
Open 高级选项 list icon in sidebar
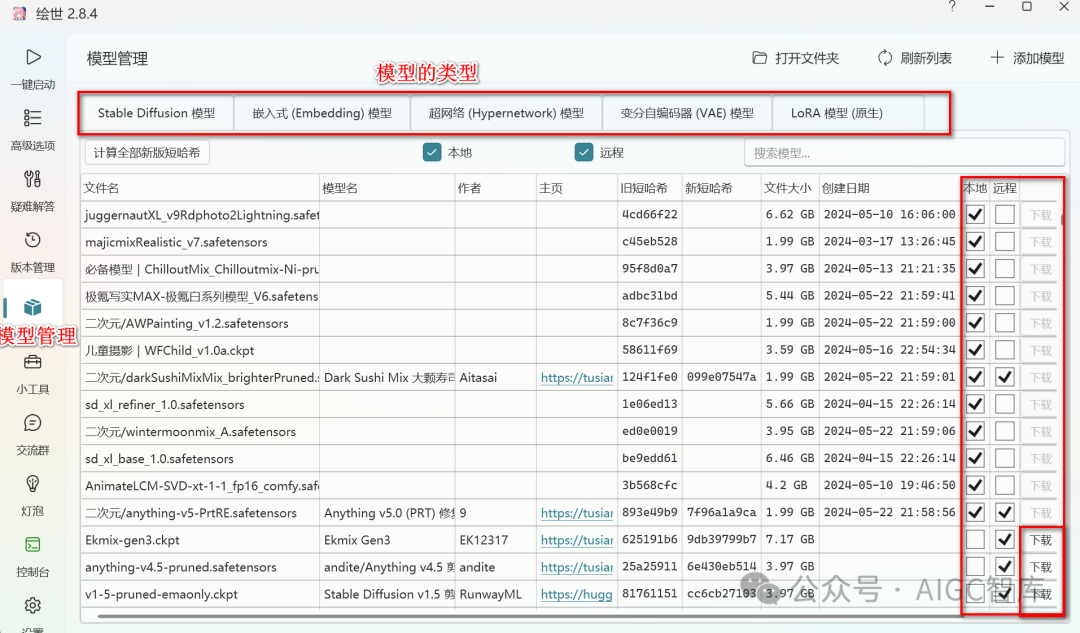32,118
